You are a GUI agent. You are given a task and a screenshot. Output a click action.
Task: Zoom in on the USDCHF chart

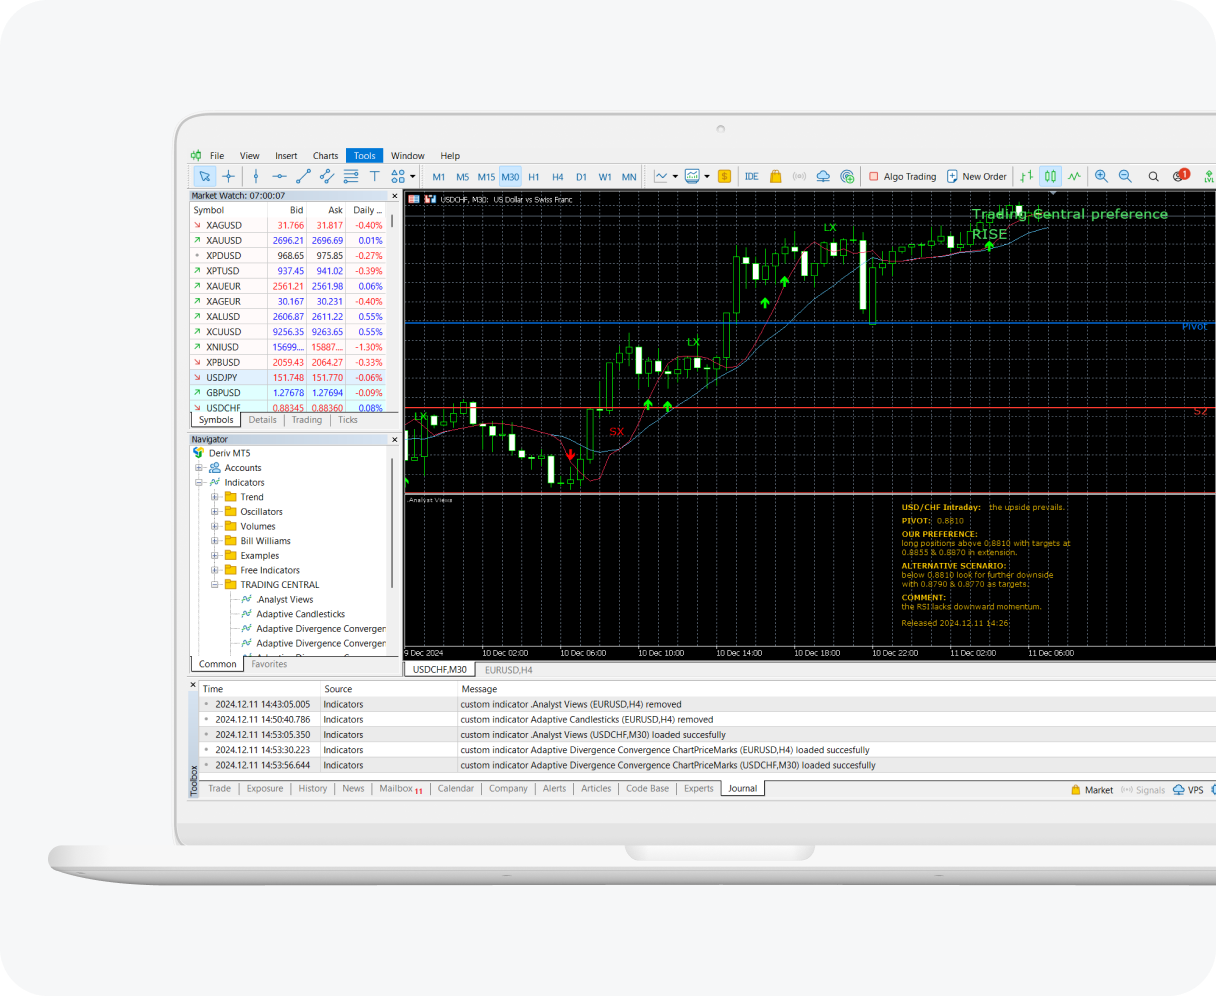coord(1101,176)
